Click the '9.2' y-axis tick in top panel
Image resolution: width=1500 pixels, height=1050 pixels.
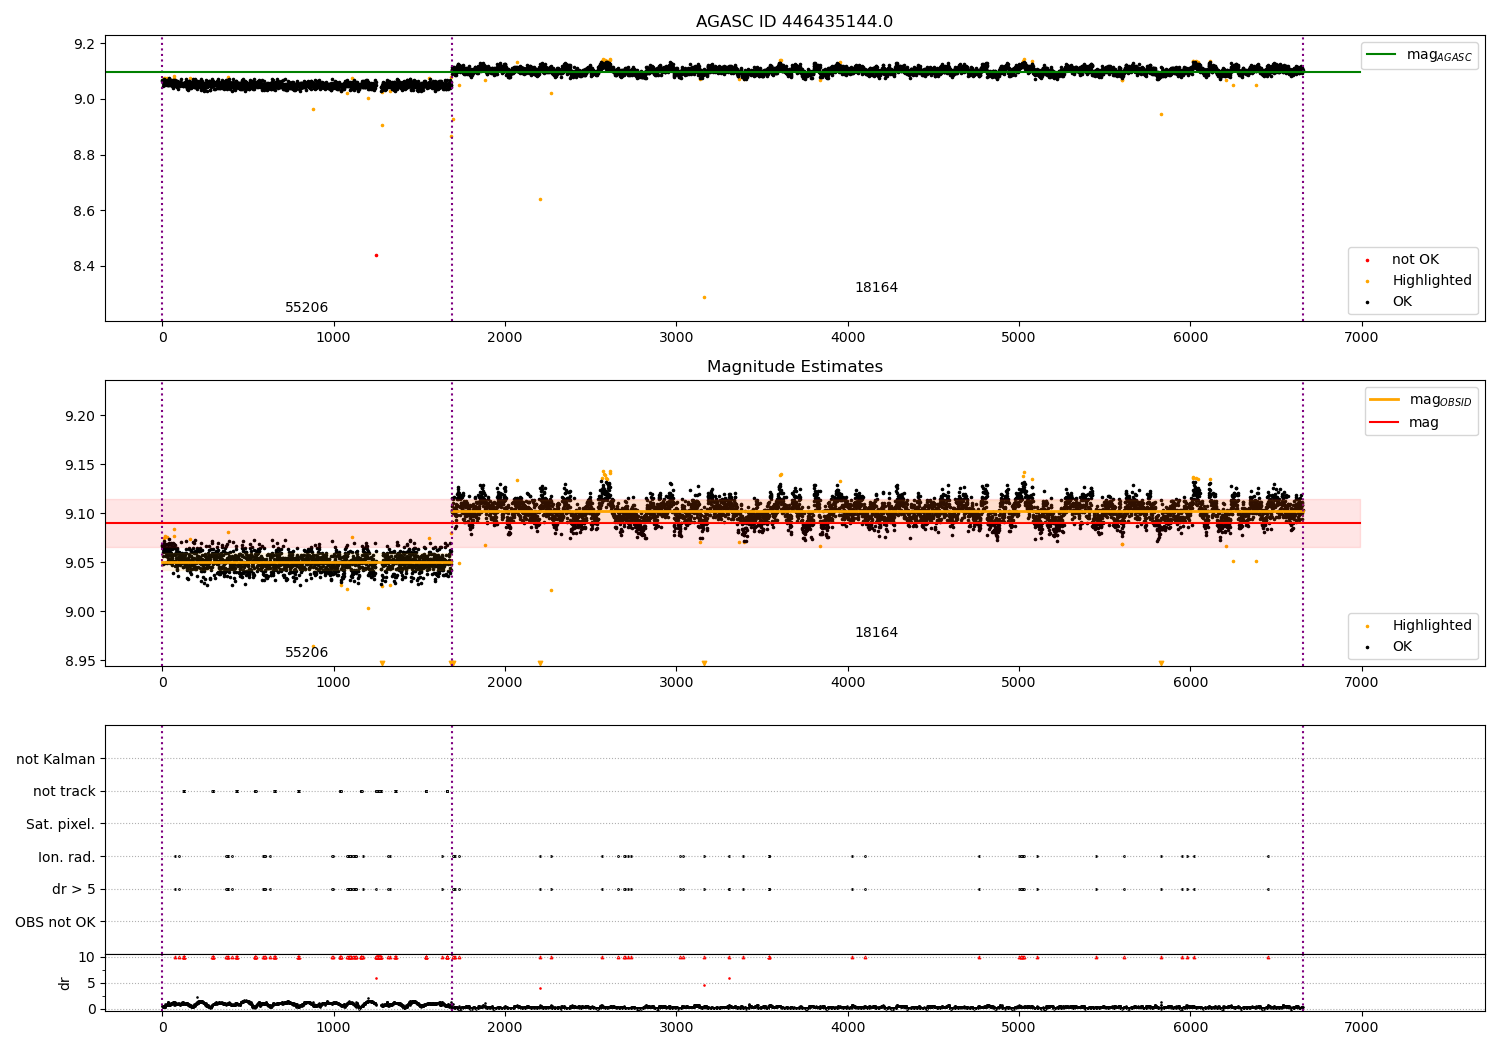[86, 44]
